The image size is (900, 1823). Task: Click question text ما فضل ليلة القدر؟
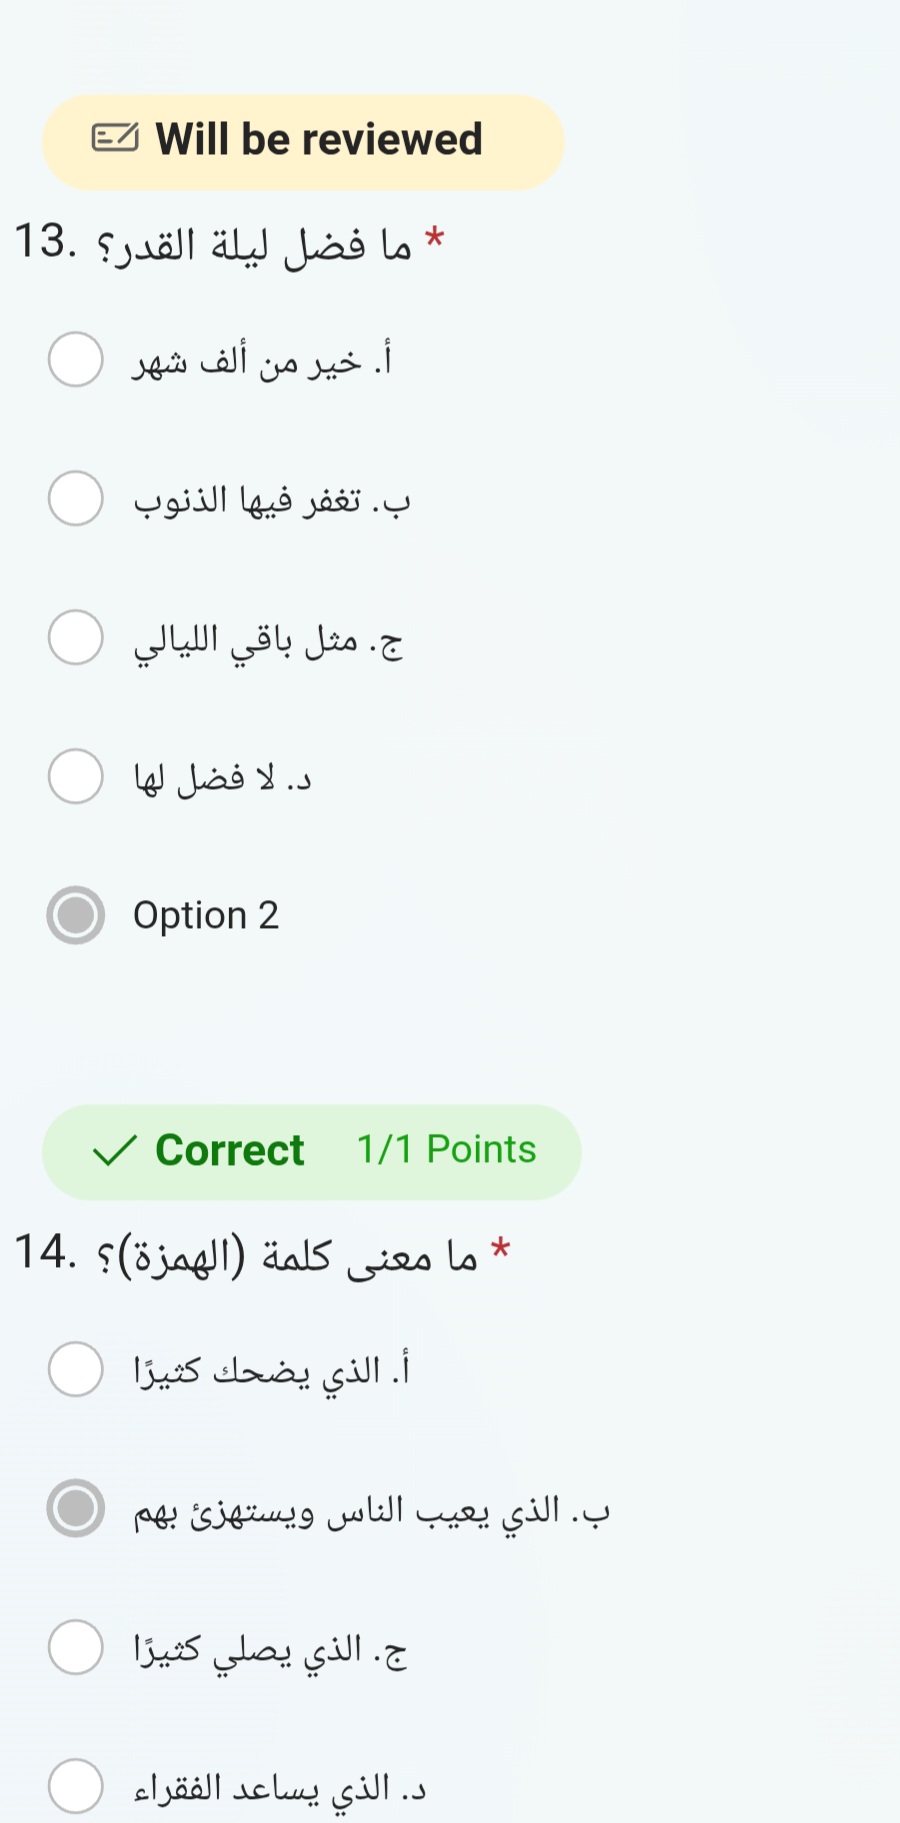coord(253,244)
